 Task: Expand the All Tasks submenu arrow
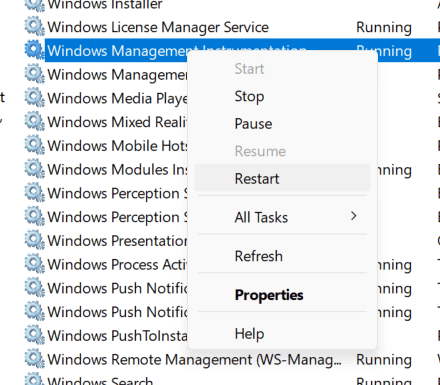(354, 216)
